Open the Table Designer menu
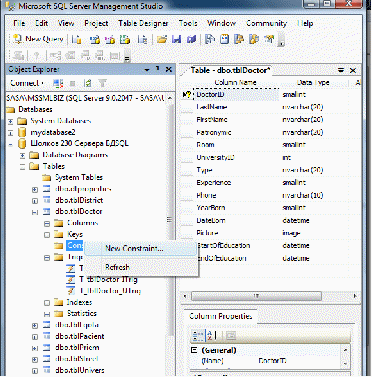The image size is (372, 377). [x=143, y=23]
